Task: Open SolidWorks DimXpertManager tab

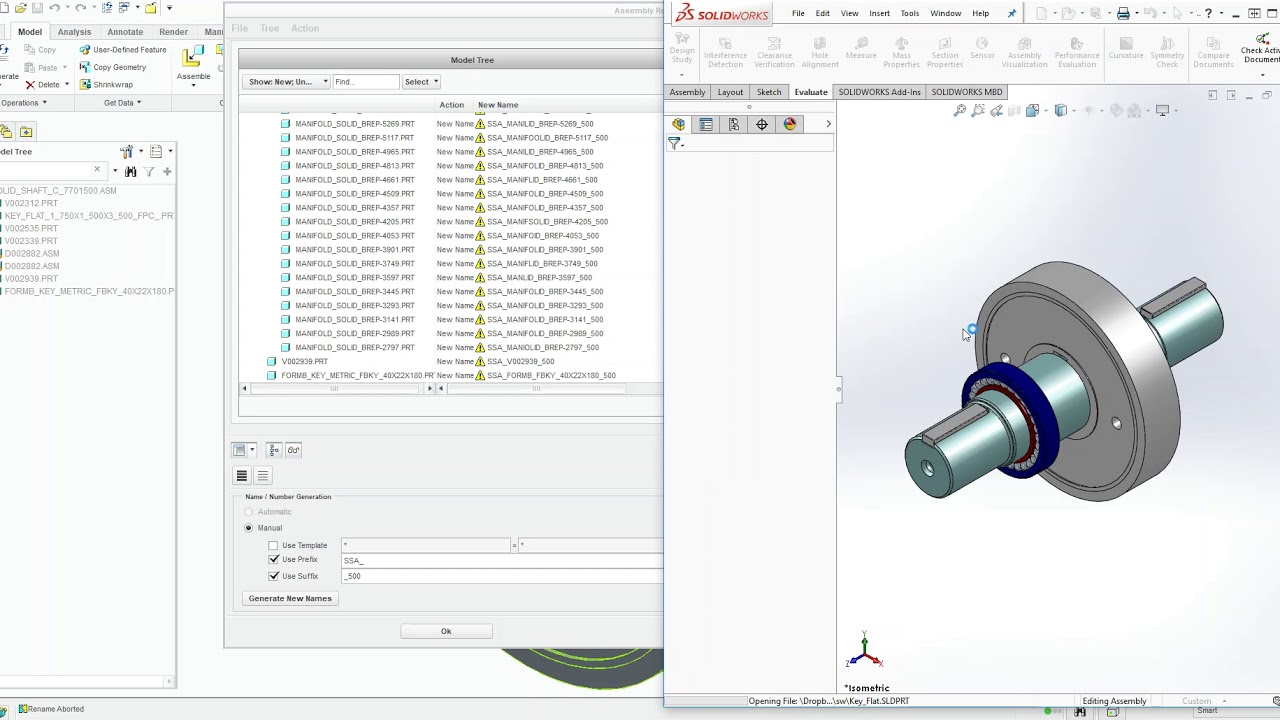Action: click(x=762, y=124)
